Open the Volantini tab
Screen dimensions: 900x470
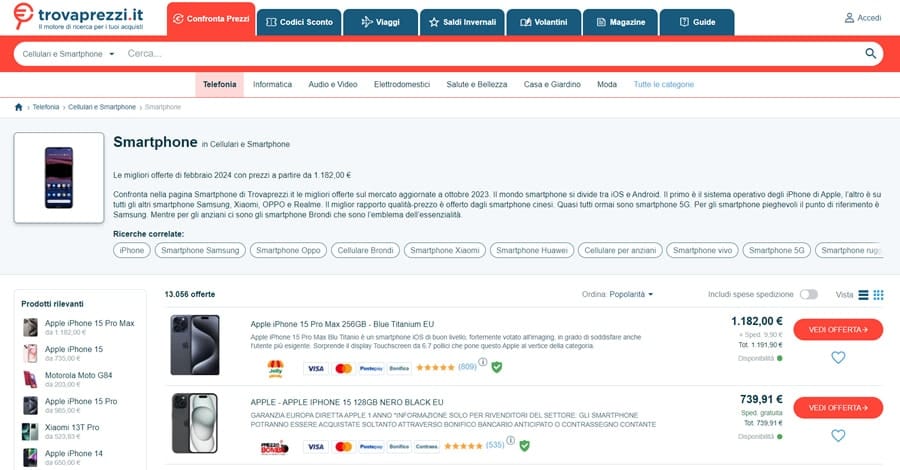click(543, 22)
